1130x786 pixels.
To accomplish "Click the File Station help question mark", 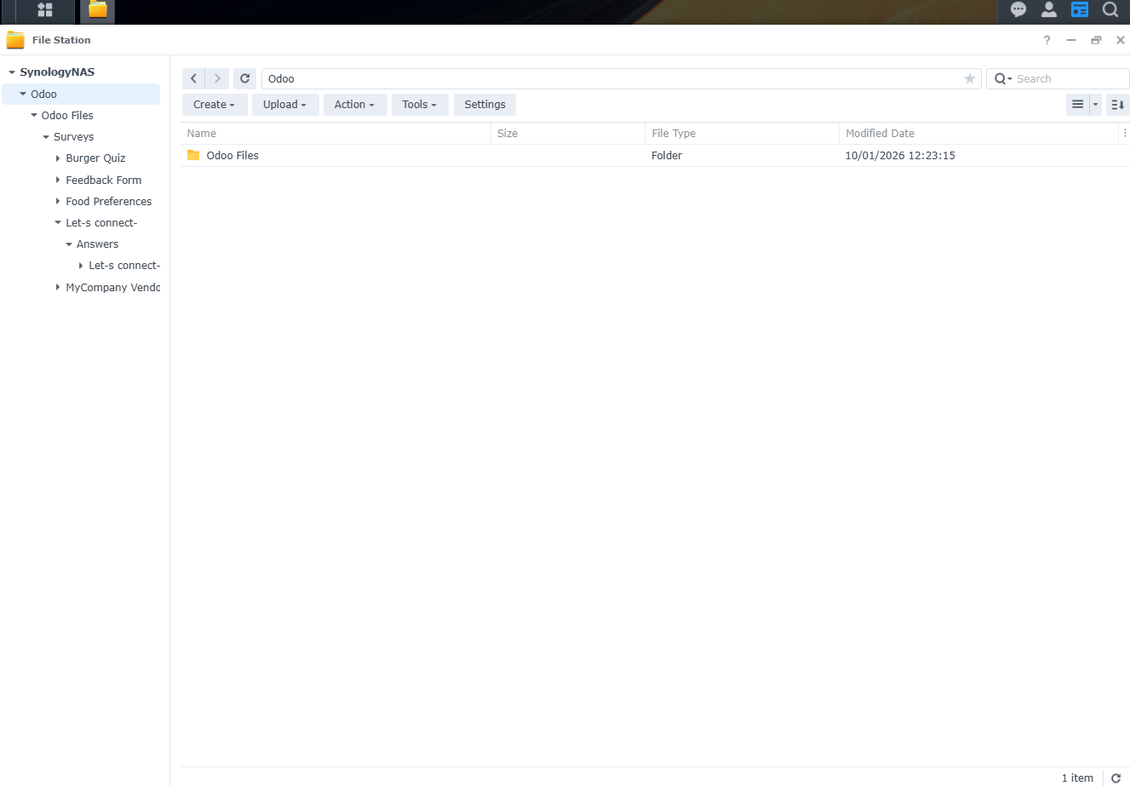I will tap(1046, 40).
